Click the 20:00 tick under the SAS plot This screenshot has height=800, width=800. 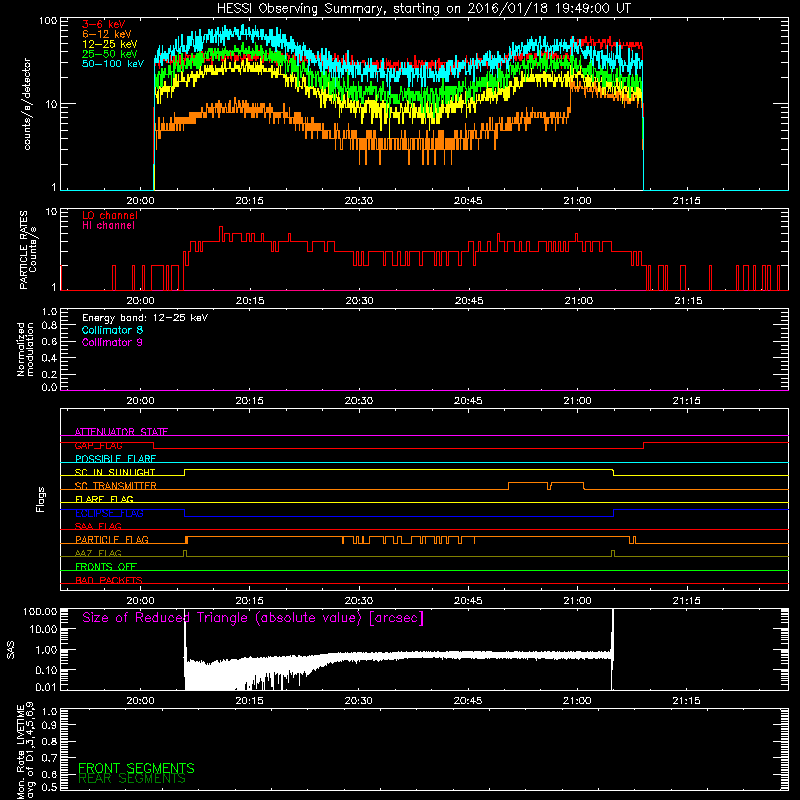pos(140,701)
